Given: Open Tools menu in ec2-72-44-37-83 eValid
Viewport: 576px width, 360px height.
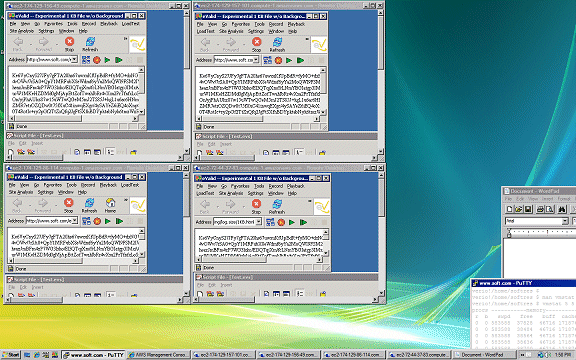Looking at the screenshot, I should pos(259,186).
